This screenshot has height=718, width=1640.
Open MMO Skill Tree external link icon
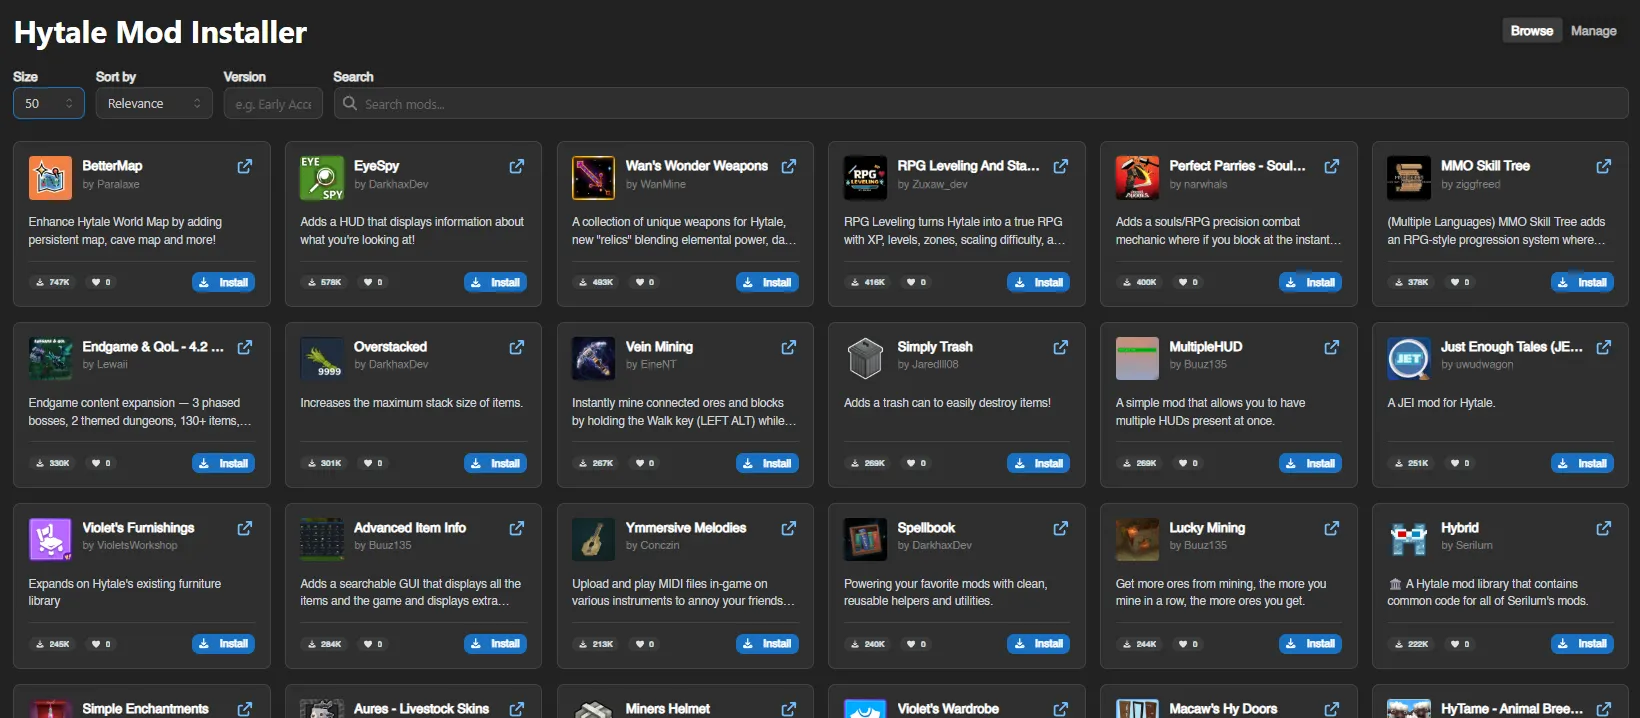[x=1604, y=167]
